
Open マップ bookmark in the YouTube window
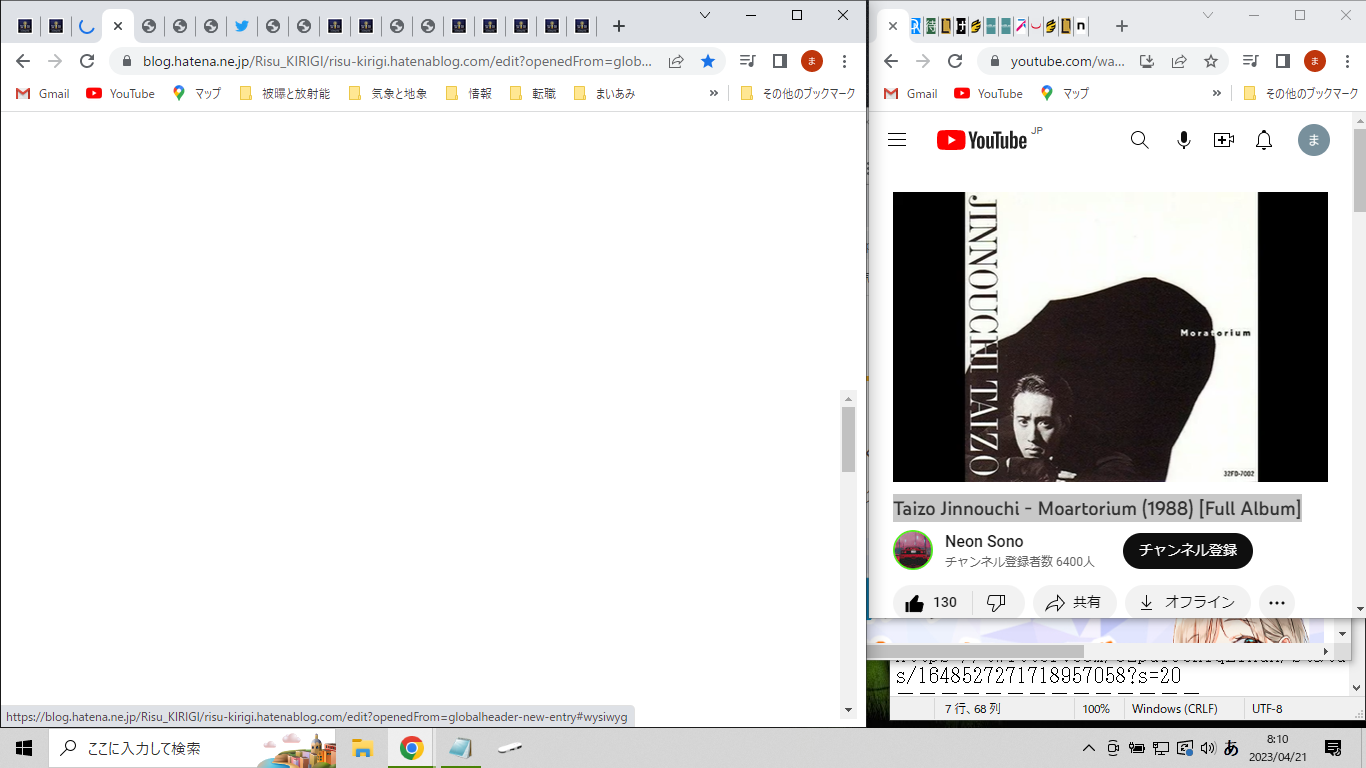[1065, 93]
